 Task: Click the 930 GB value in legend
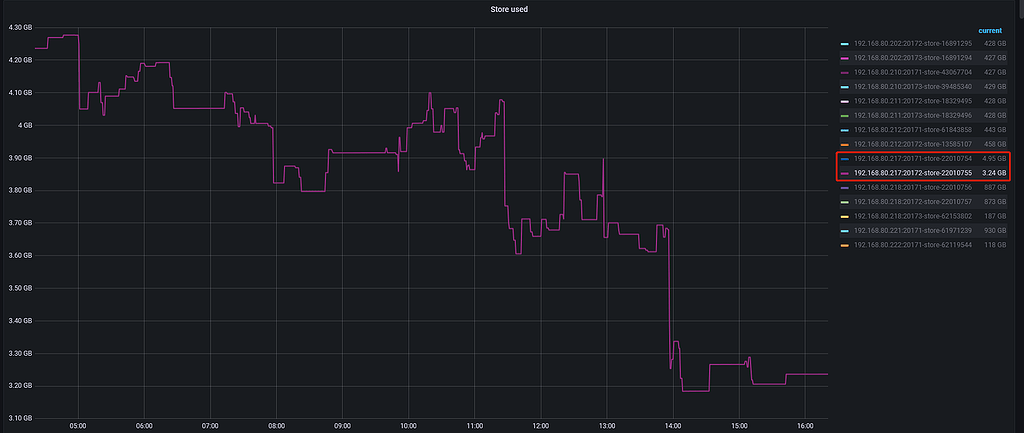tap(994, 230)
